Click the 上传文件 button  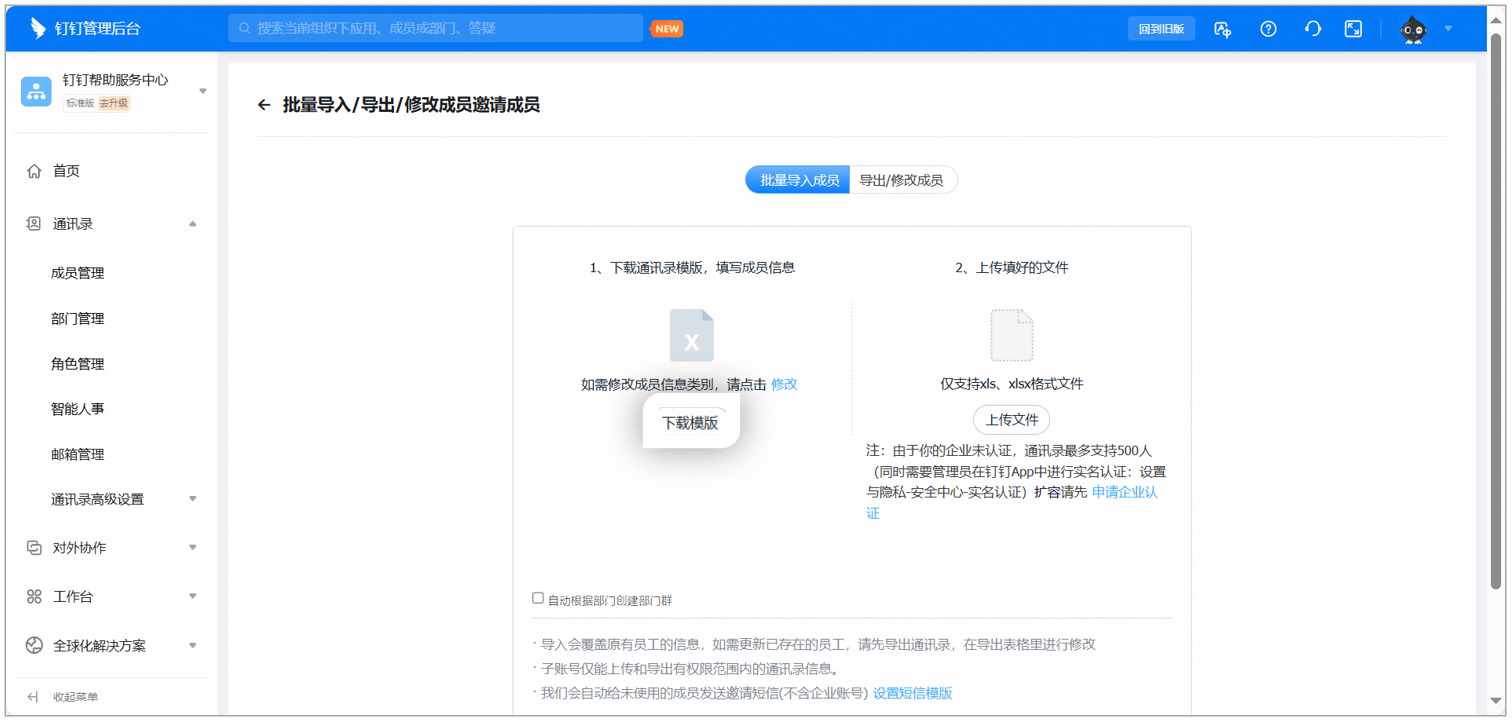(x=1011, y=420)
